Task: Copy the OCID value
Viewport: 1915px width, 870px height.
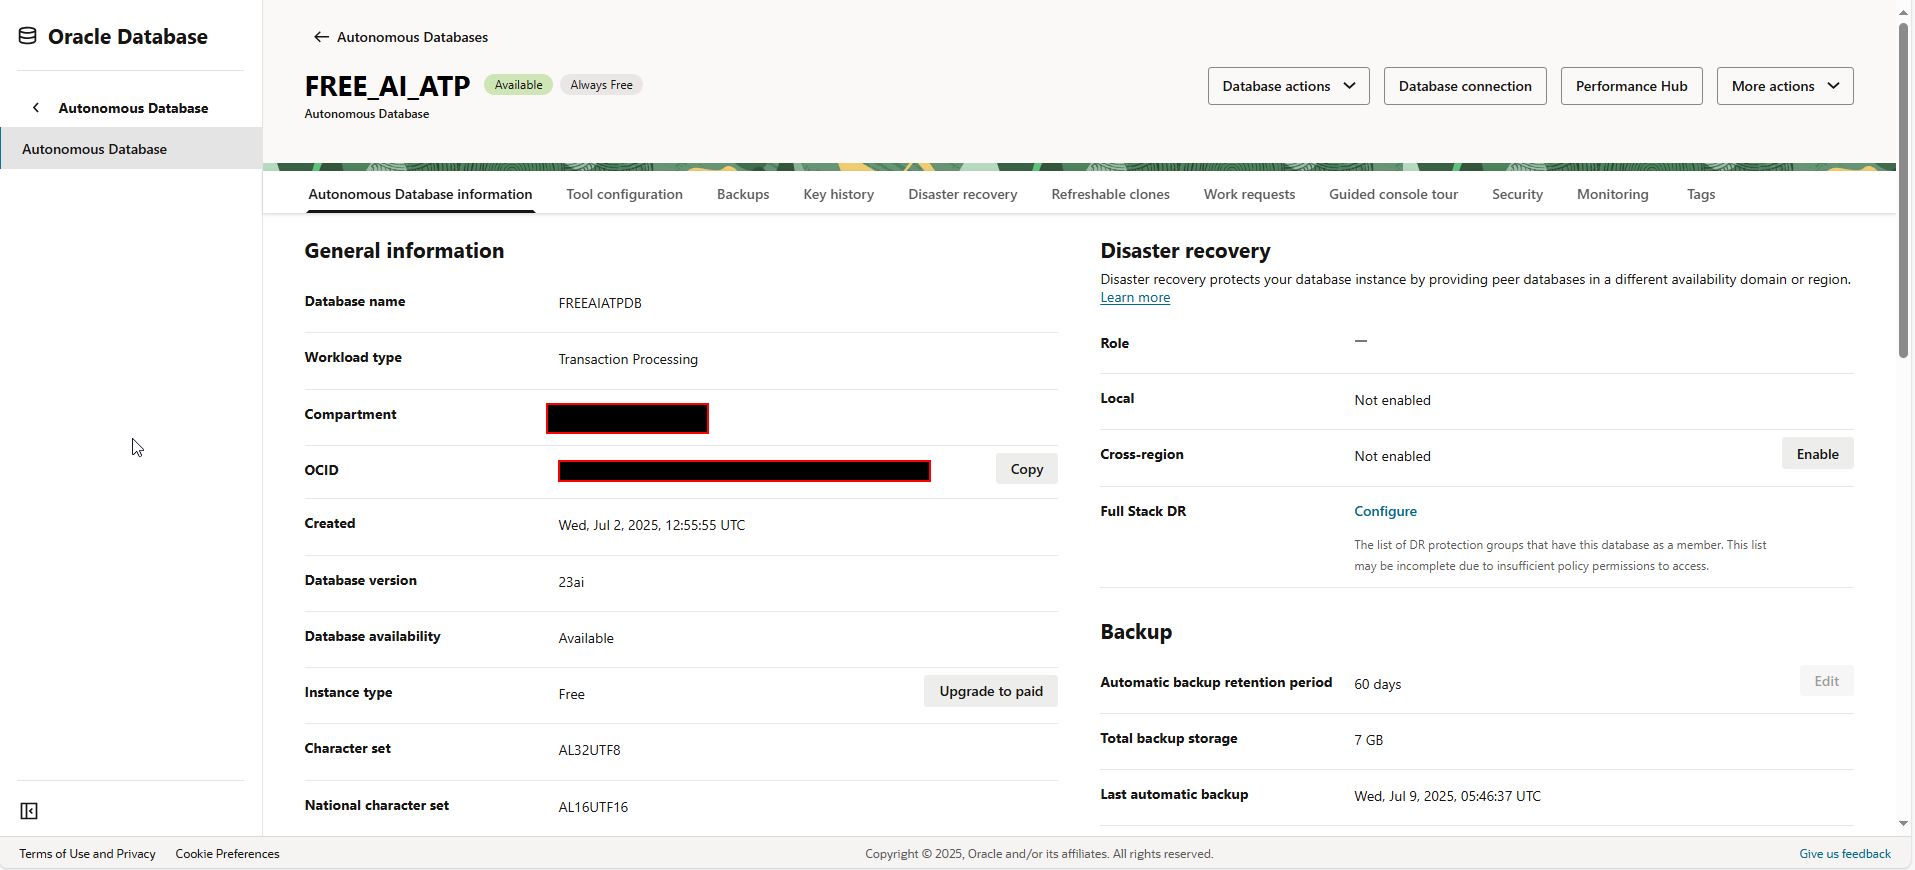Action: [x=1026, y=469]
